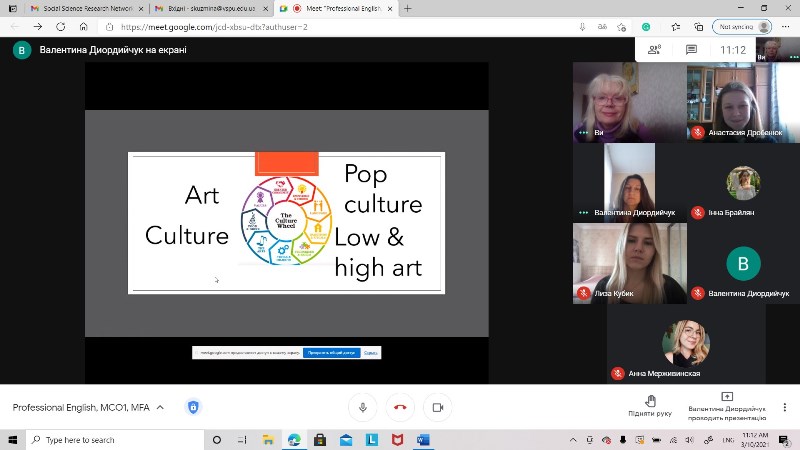This screenshot has width=800, height=450.
Task: Click the red hang-up call button
Action: tap(400, 407)
